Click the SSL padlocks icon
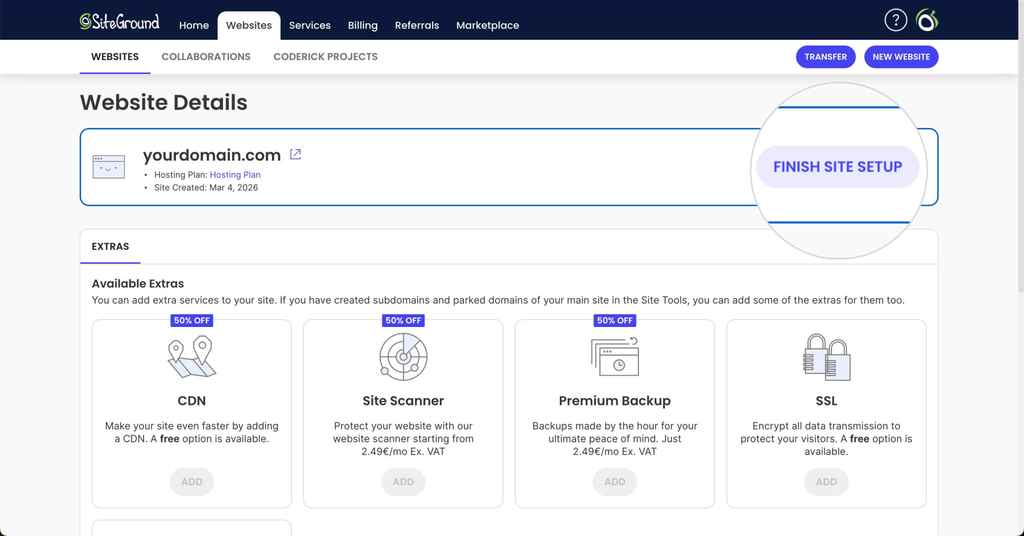This screenshot has height=536, width=1024. (x=826, y=357)
